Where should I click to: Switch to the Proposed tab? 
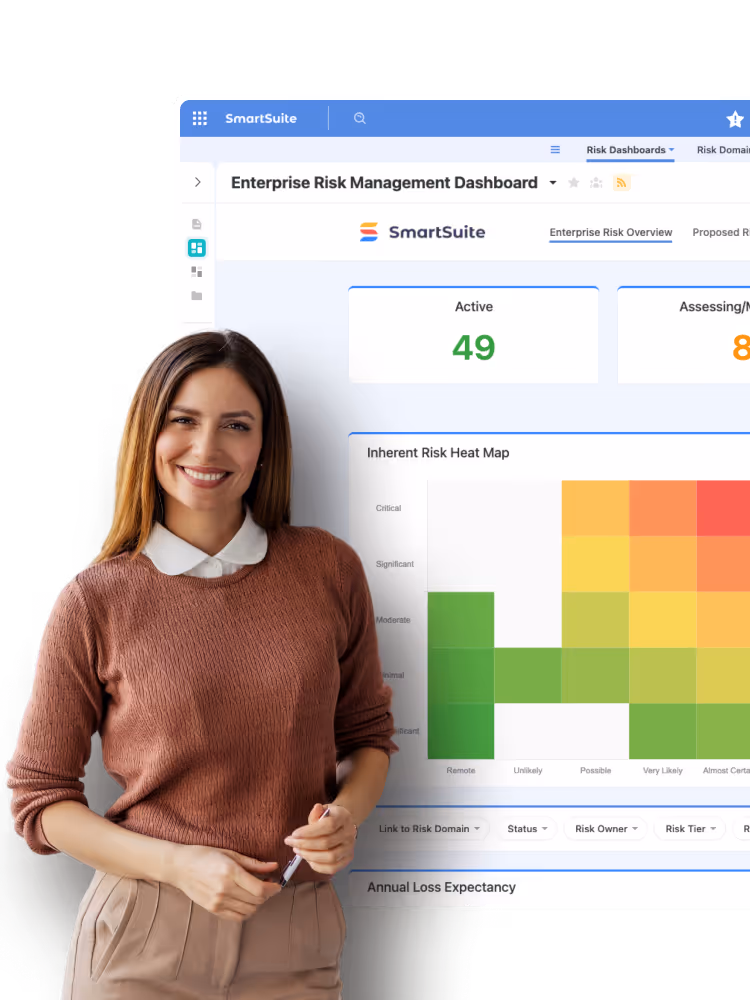click(721, 233)
